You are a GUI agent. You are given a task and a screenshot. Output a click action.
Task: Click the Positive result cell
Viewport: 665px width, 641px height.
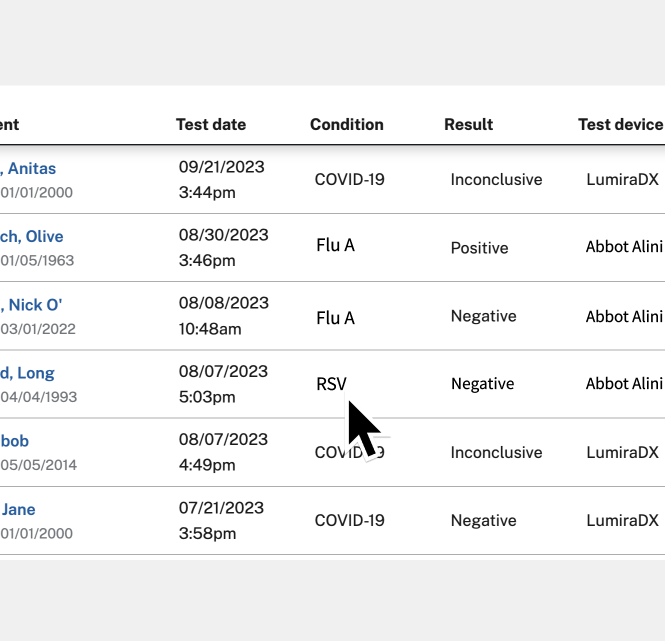pos(479,248)
